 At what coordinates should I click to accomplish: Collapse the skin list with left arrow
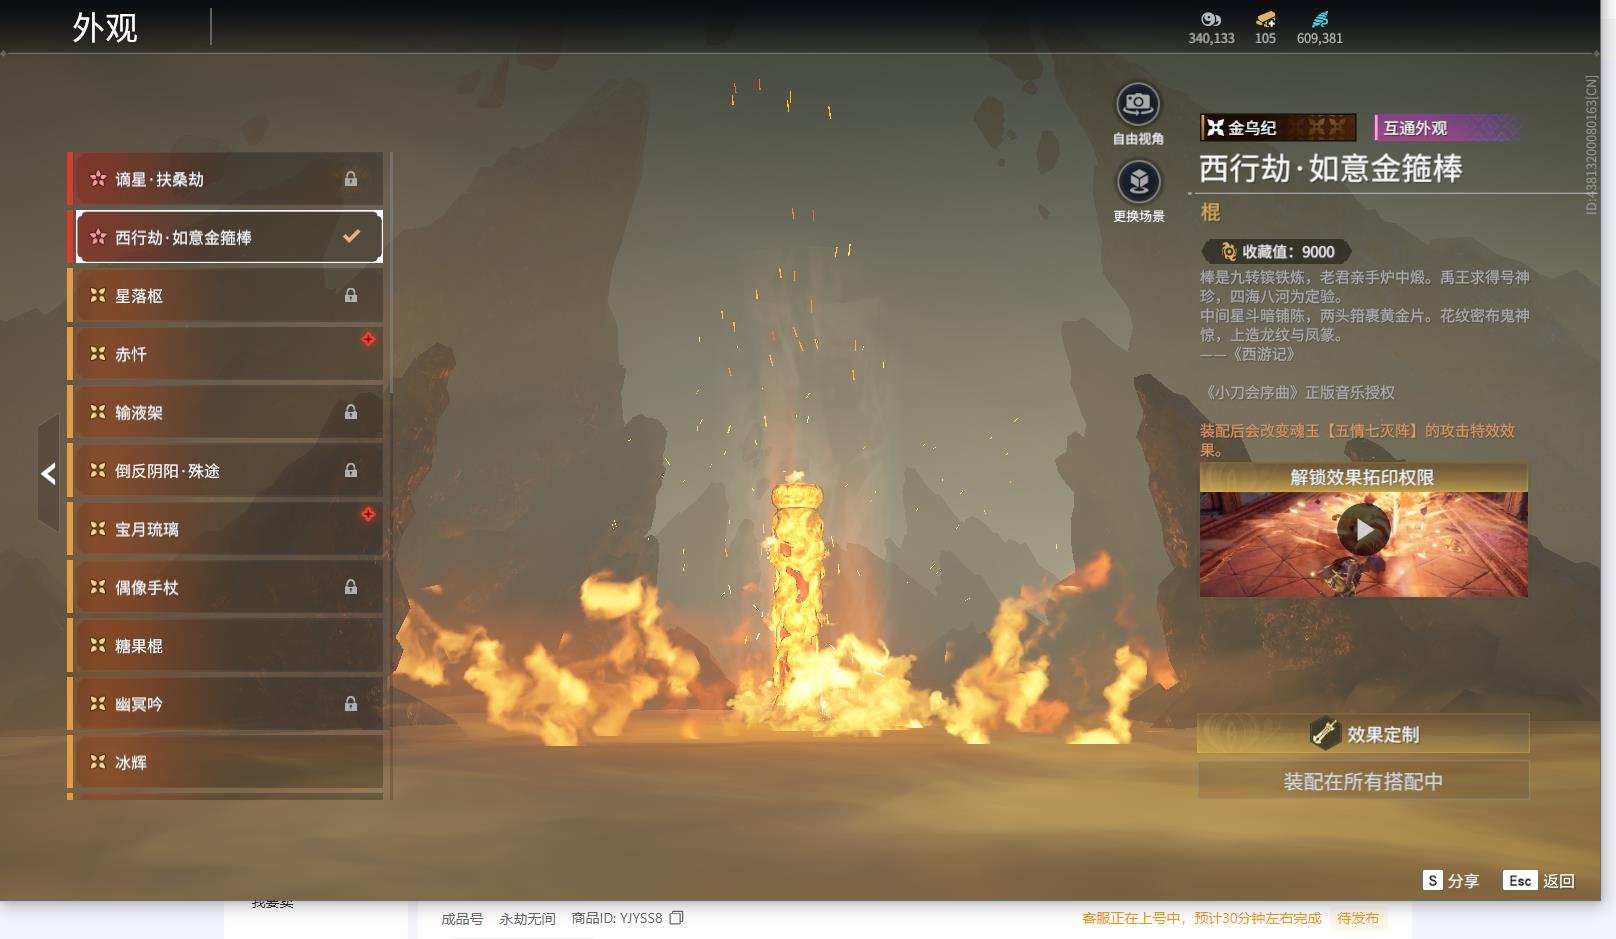point(48,473)
